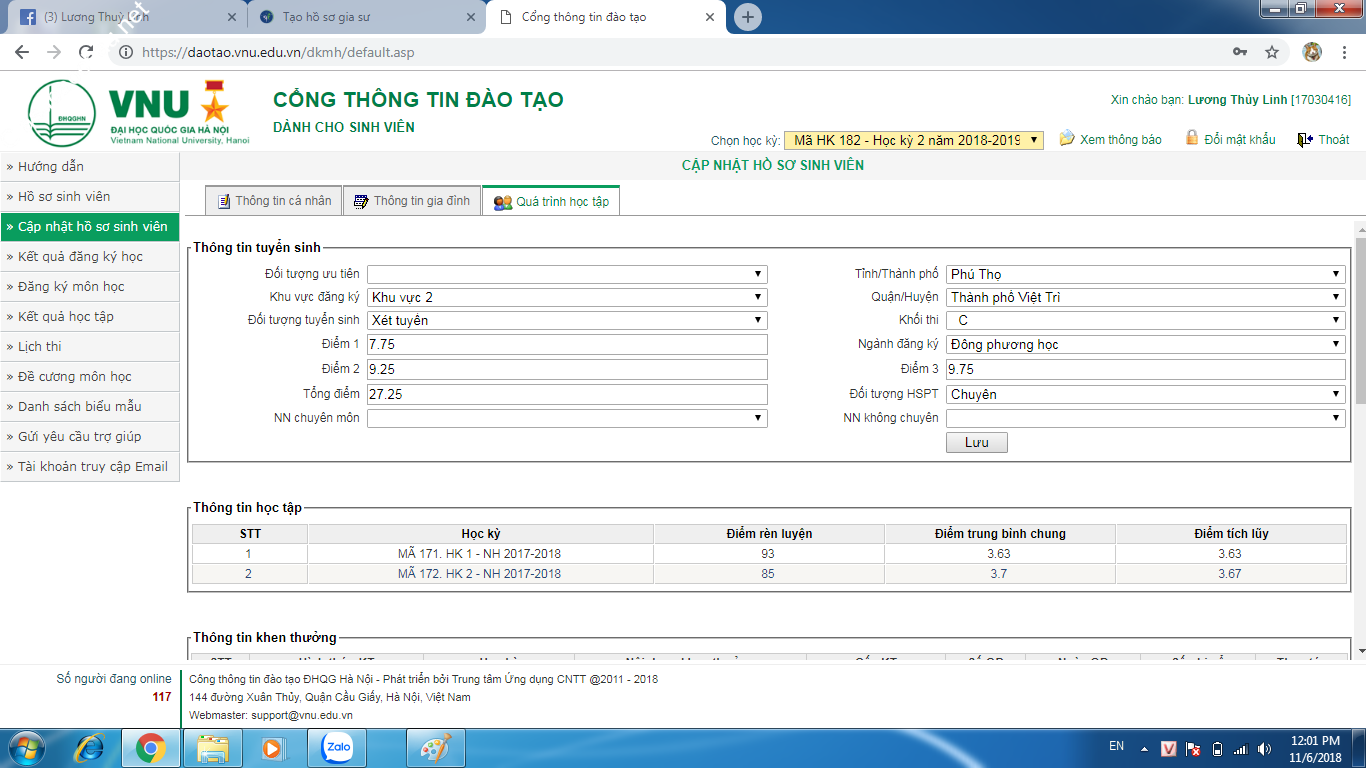Viewport: 1366px width, 768px height.
Task: Expand the Tỉnh/Thành phố dropdown
Action: (1145, 274)
